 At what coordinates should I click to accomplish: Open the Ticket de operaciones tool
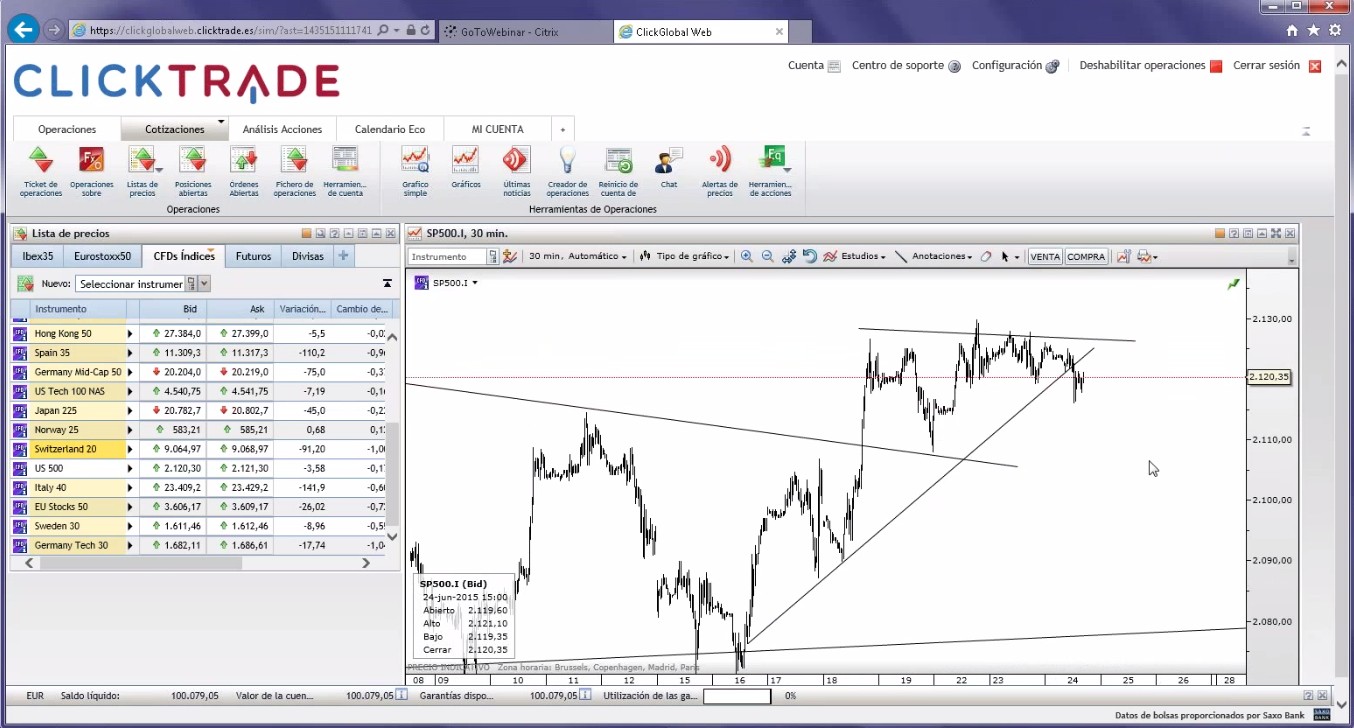tap(41, 171)
